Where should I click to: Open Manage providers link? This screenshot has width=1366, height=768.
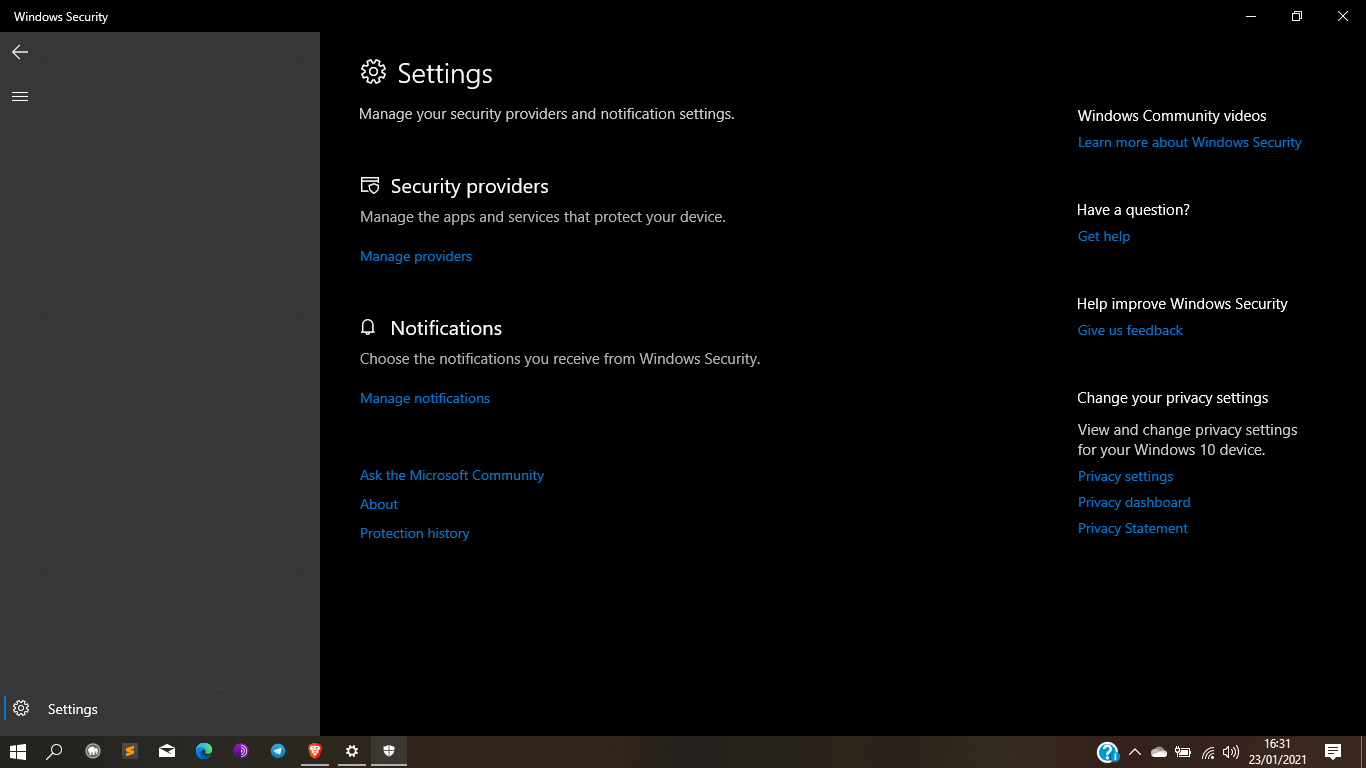416,256
